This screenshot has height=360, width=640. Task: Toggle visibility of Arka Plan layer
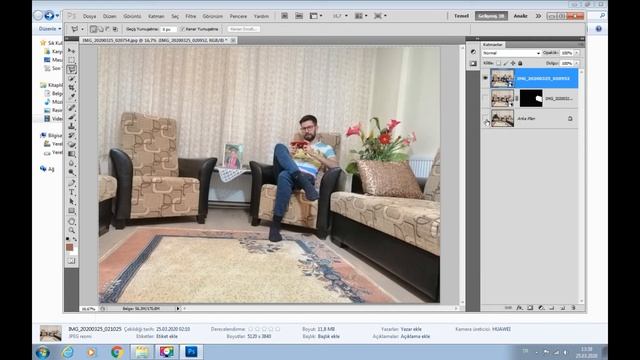[x=485, y=118]
